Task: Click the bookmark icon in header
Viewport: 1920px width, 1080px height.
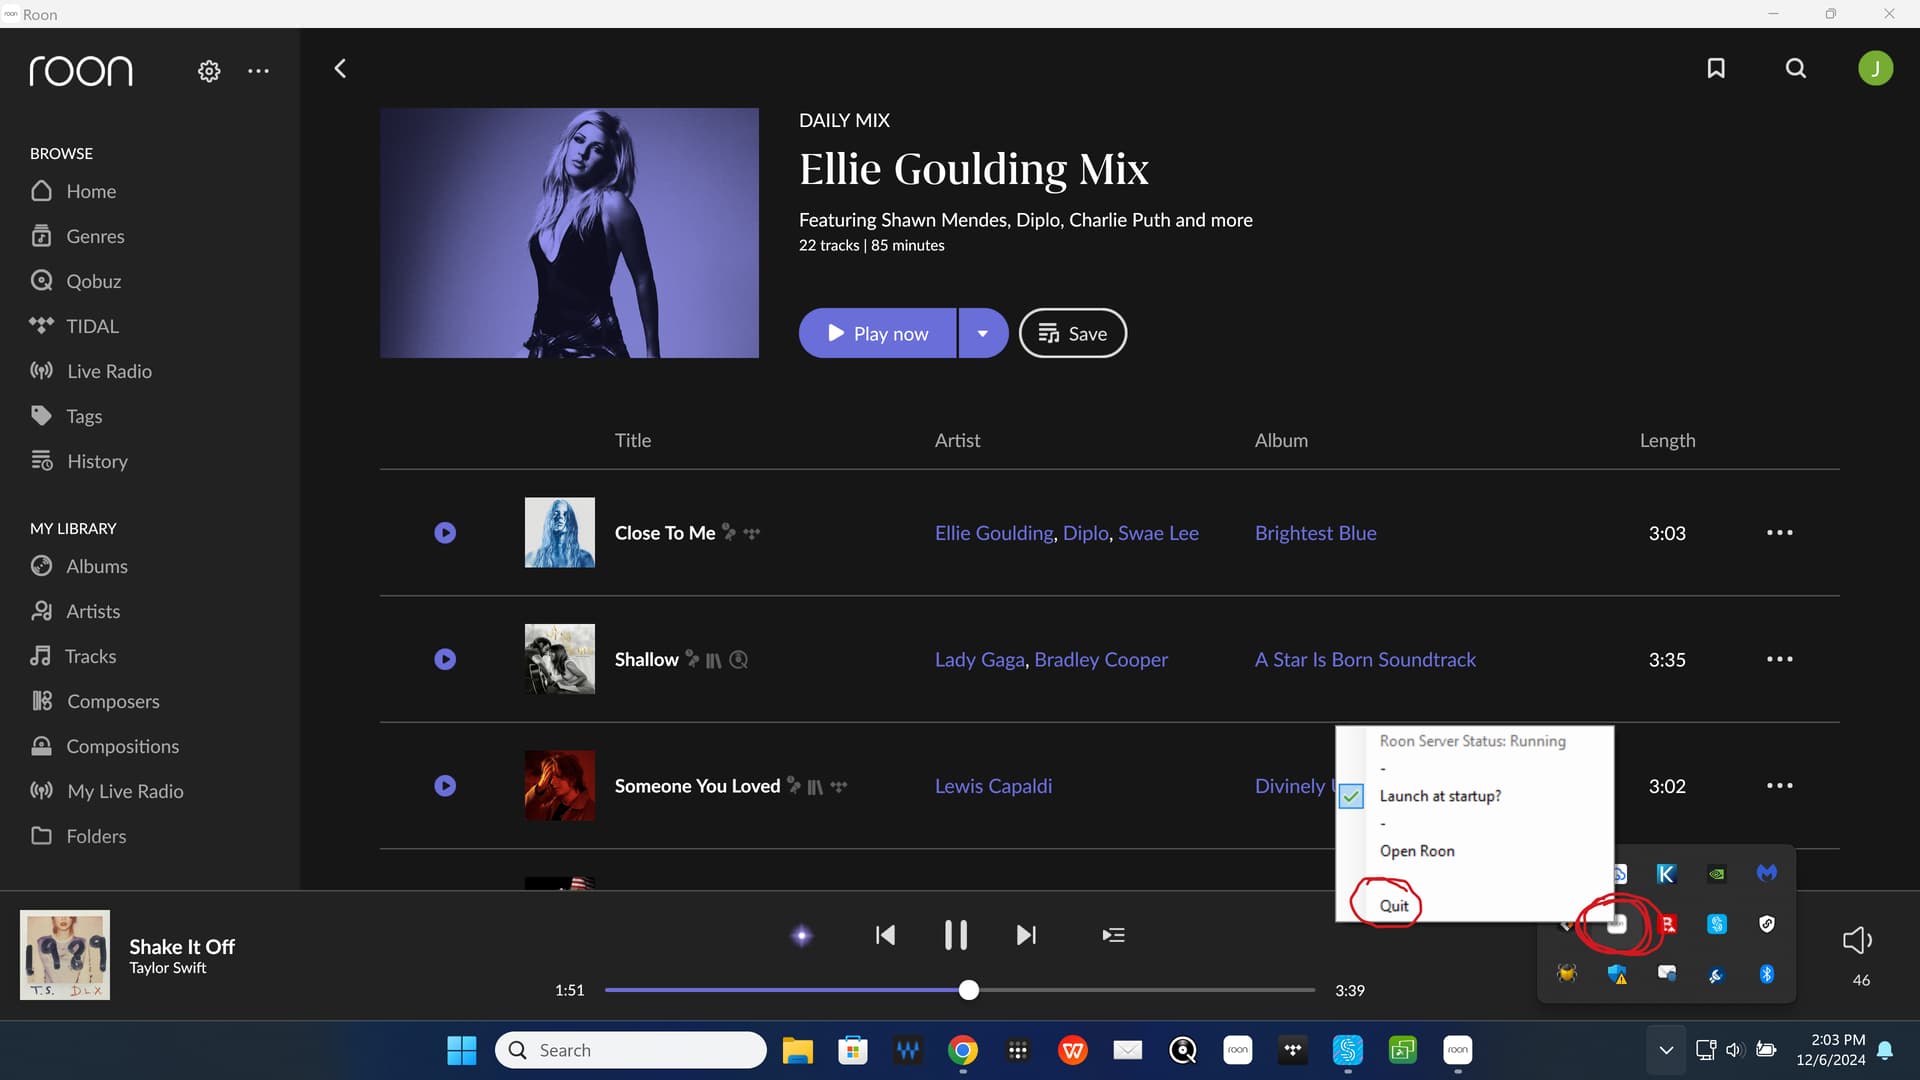Action: point(1716,68)
